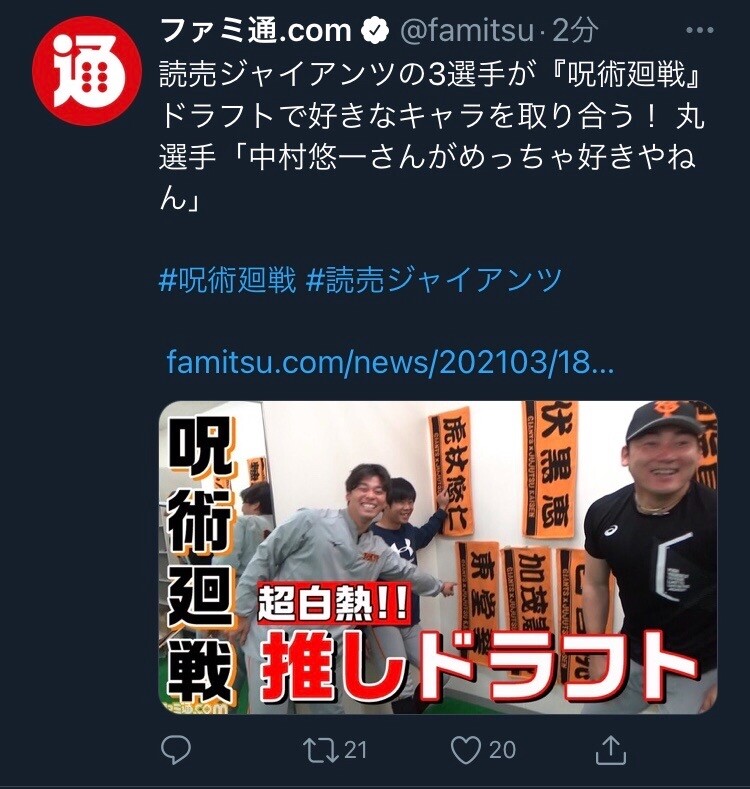Open the share menu via upload icon
Viewport: 750px width, 789px height.
pyautogui.click(x=611, y=749)
